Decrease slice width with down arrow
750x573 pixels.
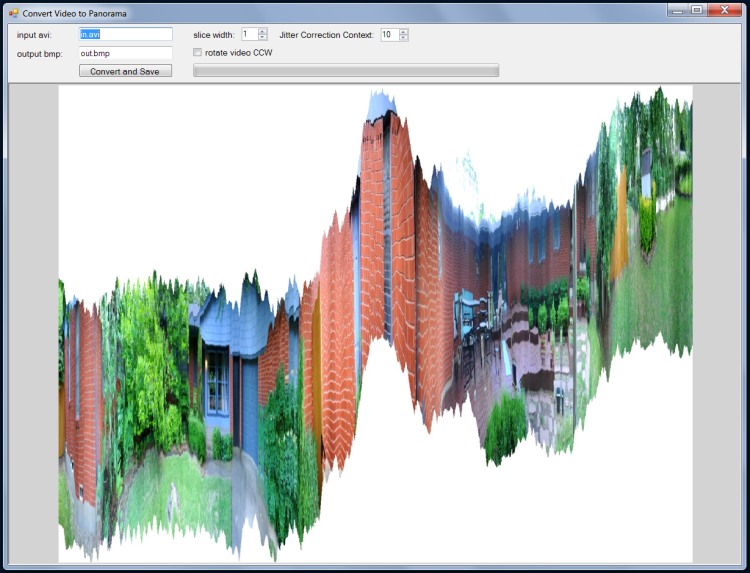(263, 38)
